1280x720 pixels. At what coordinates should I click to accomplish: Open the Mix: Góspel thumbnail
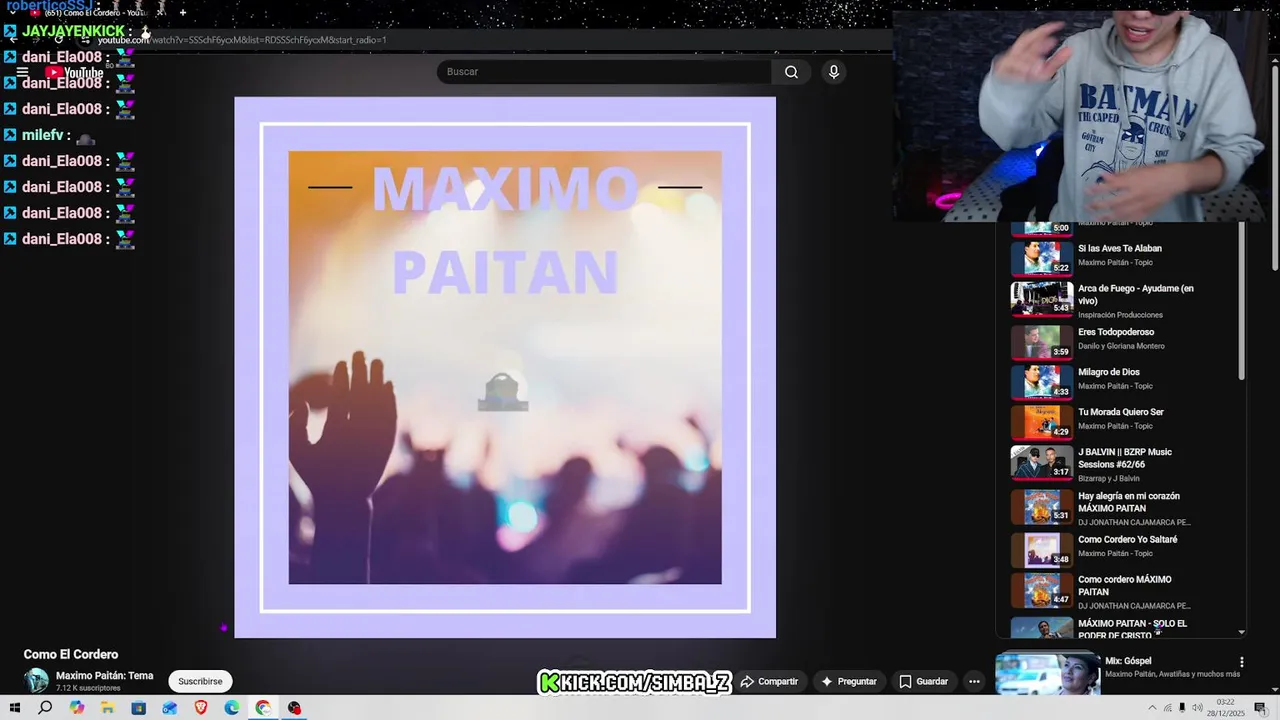click(1047, 674)
